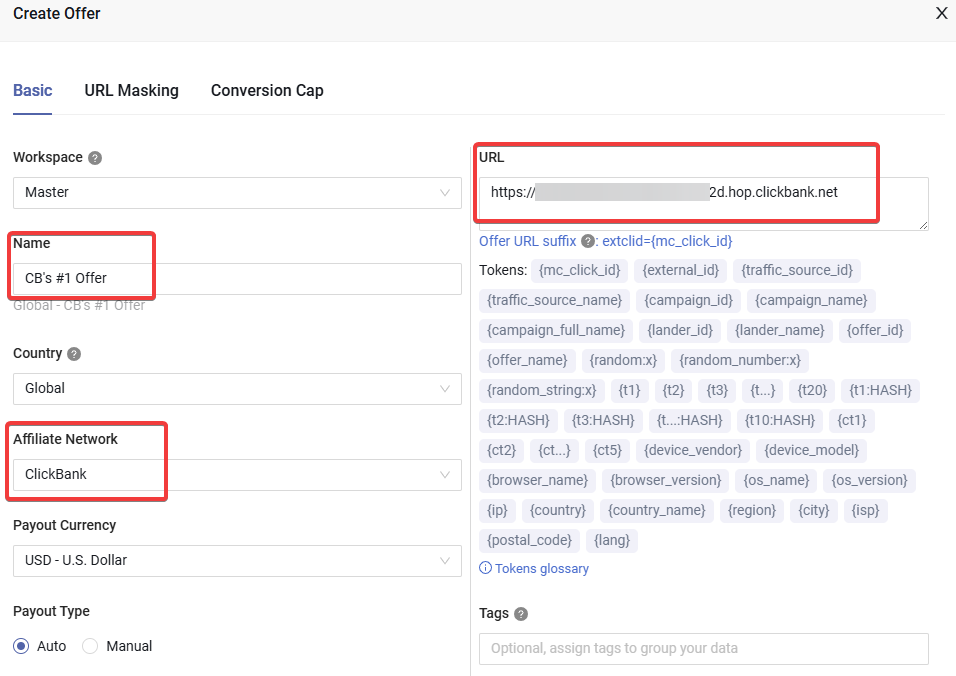956x676 pixels.
Task: Switch to the Basic tab
Action: pos(32,90)
